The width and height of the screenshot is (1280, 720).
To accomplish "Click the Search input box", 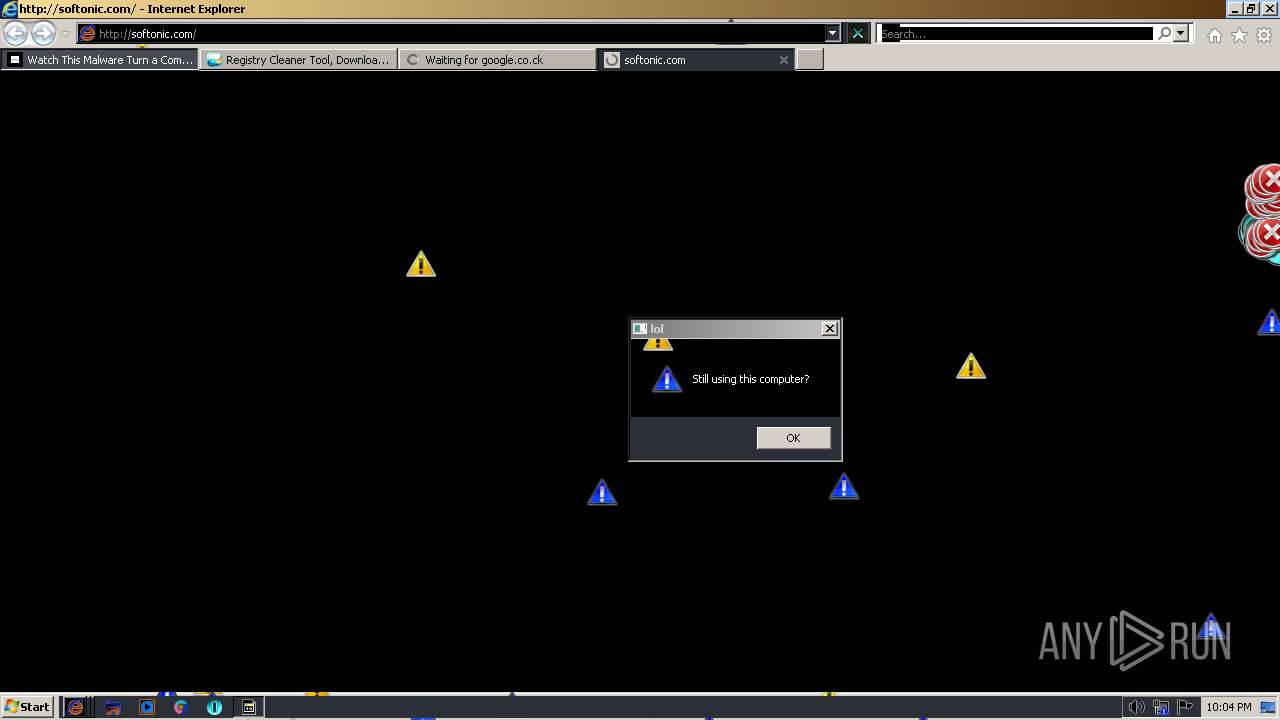I will 1016,33.
